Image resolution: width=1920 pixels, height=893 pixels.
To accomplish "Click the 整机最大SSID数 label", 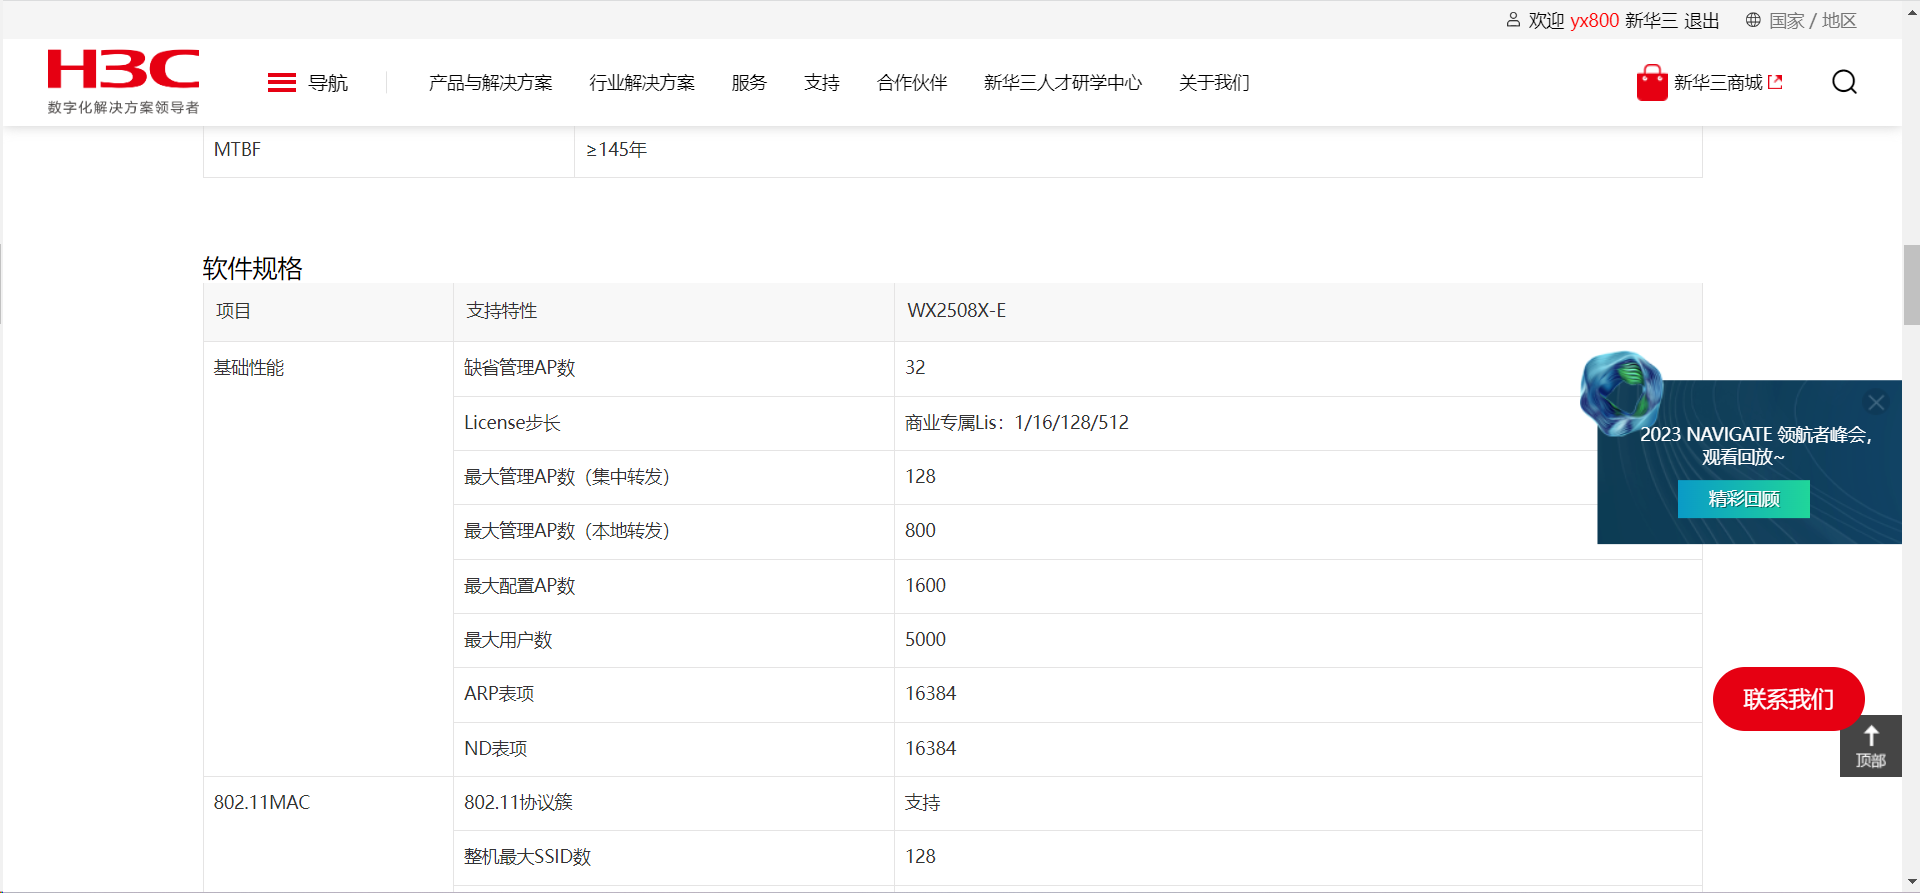I will pos(528,857).
